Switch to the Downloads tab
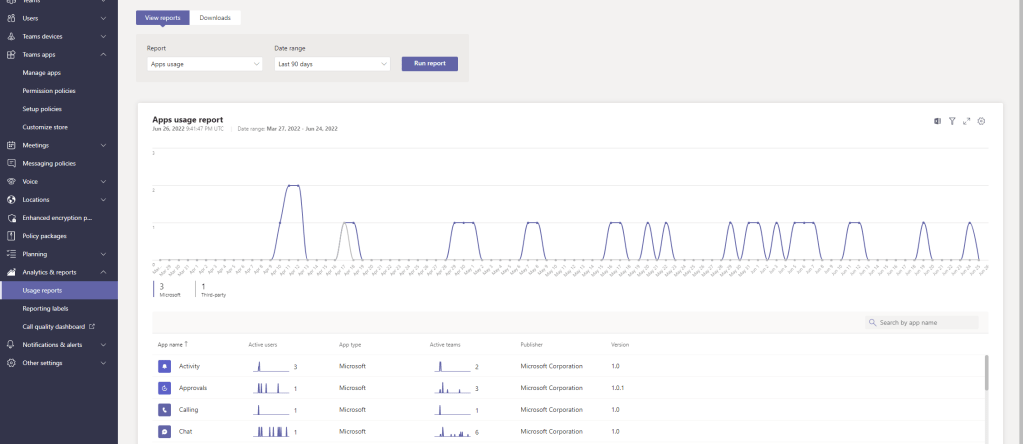This screenshot has width=1023, height=444. click(x=215, y=18)
